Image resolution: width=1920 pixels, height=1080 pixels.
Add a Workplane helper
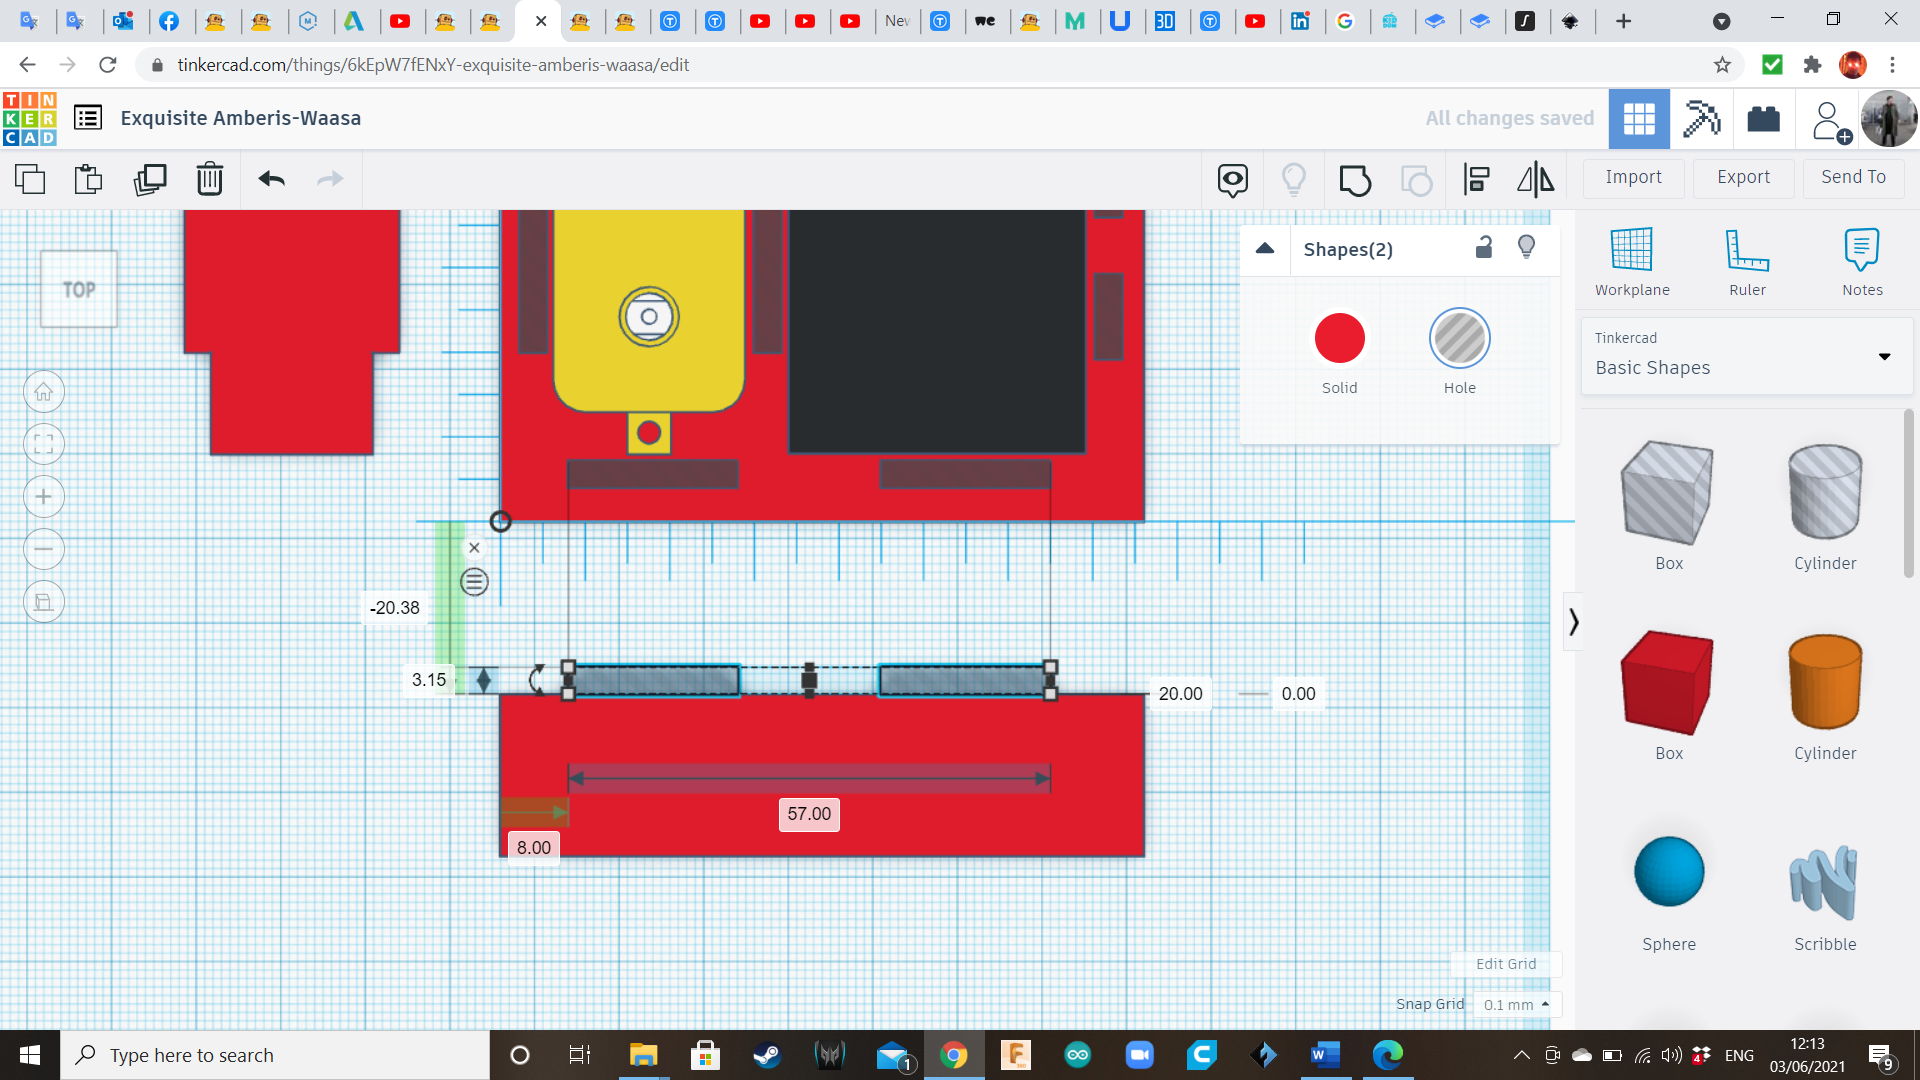click(1631, 260)
